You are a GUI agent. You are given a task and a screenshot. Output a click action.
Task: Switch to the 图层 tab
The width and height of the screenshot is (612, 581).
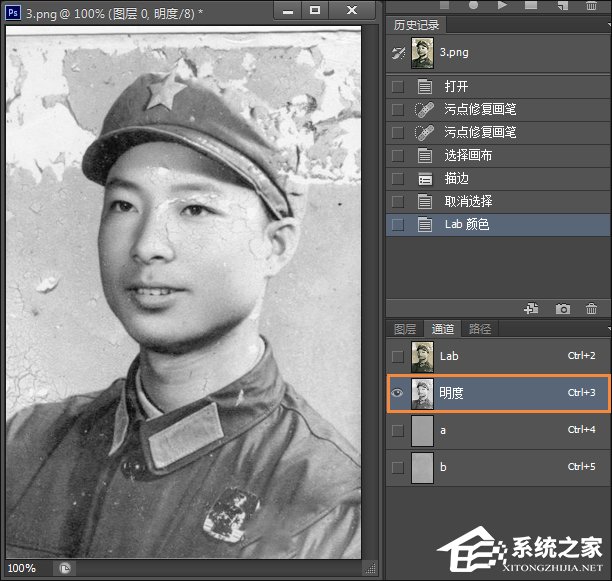405,329
